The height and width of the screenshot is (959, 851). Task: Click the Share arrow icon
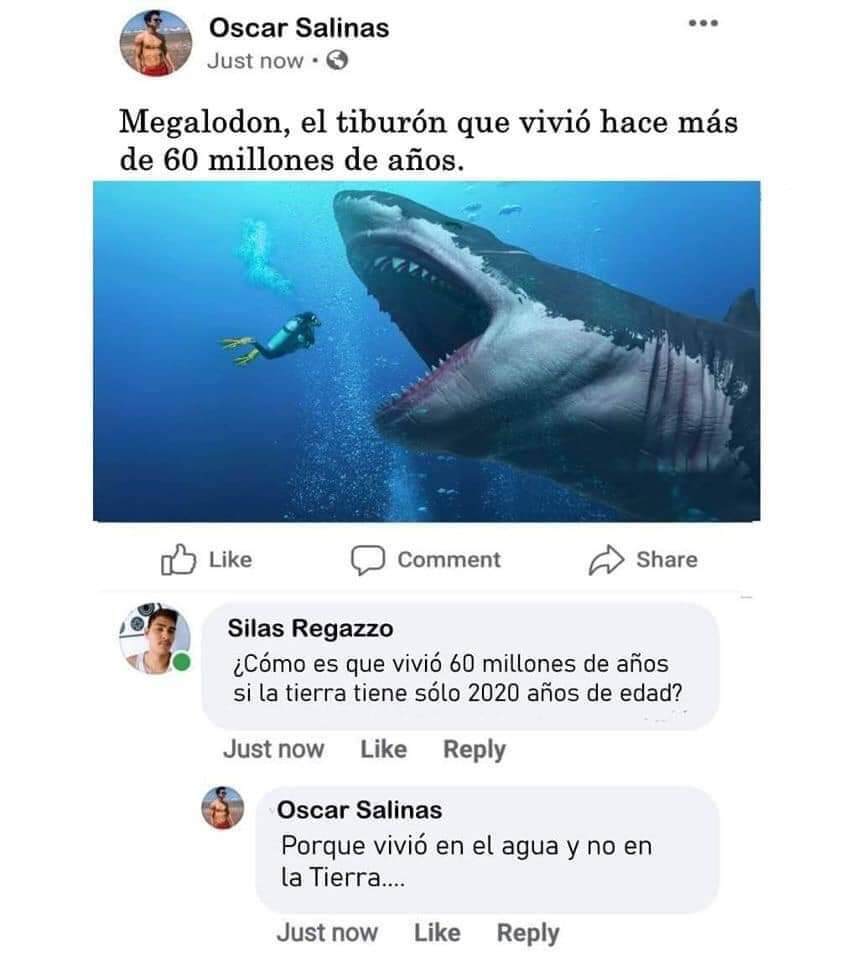point(606,560)
